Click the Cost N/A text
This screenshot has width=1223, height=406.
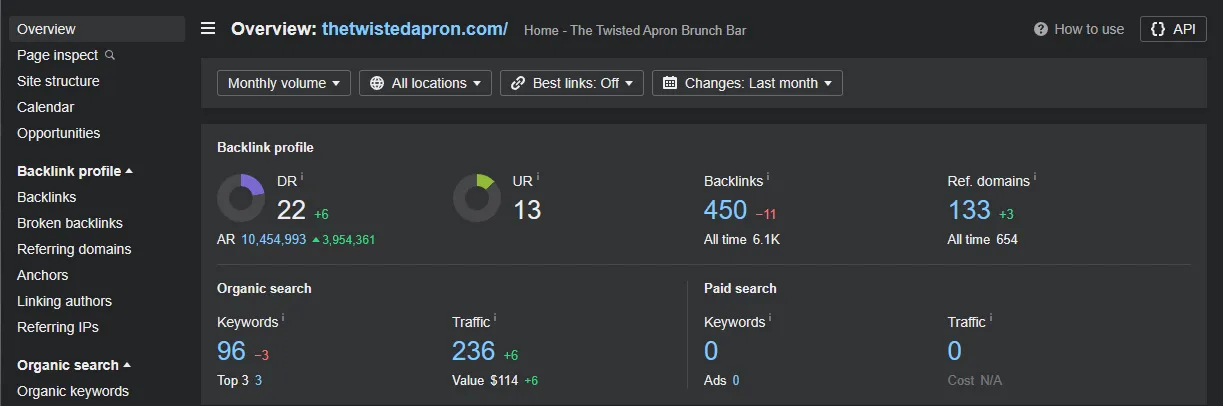[x=975, y=381]
